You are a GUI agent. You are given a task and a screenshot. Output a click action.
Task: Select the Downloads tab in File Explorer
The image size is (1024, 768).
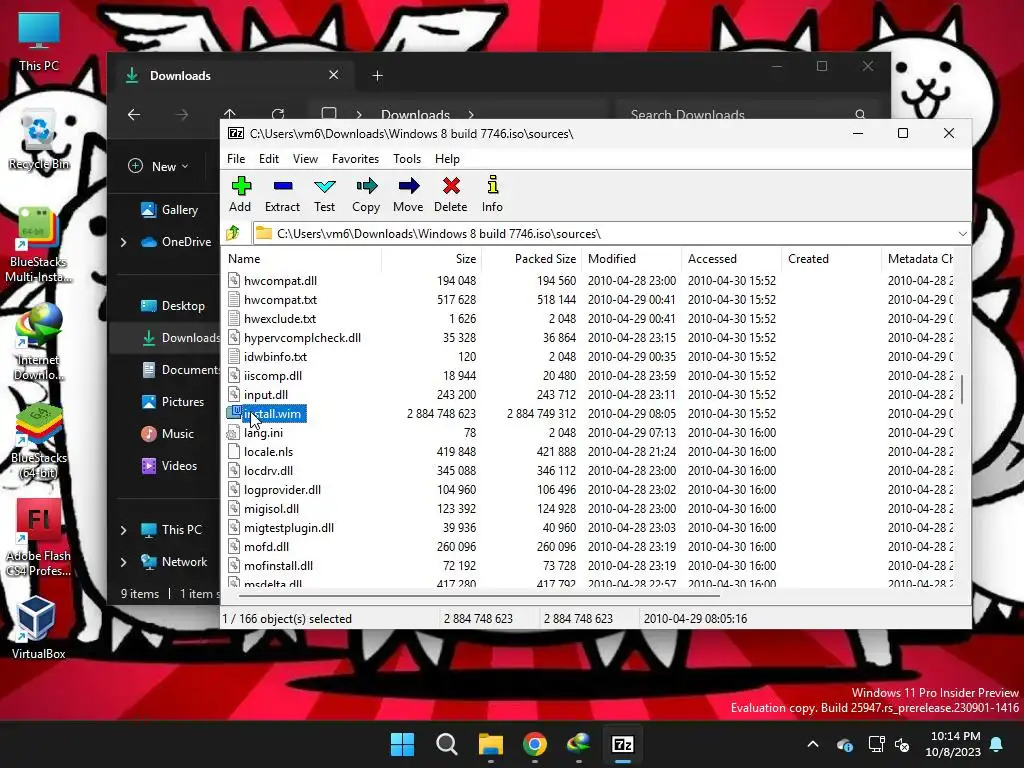232,75
